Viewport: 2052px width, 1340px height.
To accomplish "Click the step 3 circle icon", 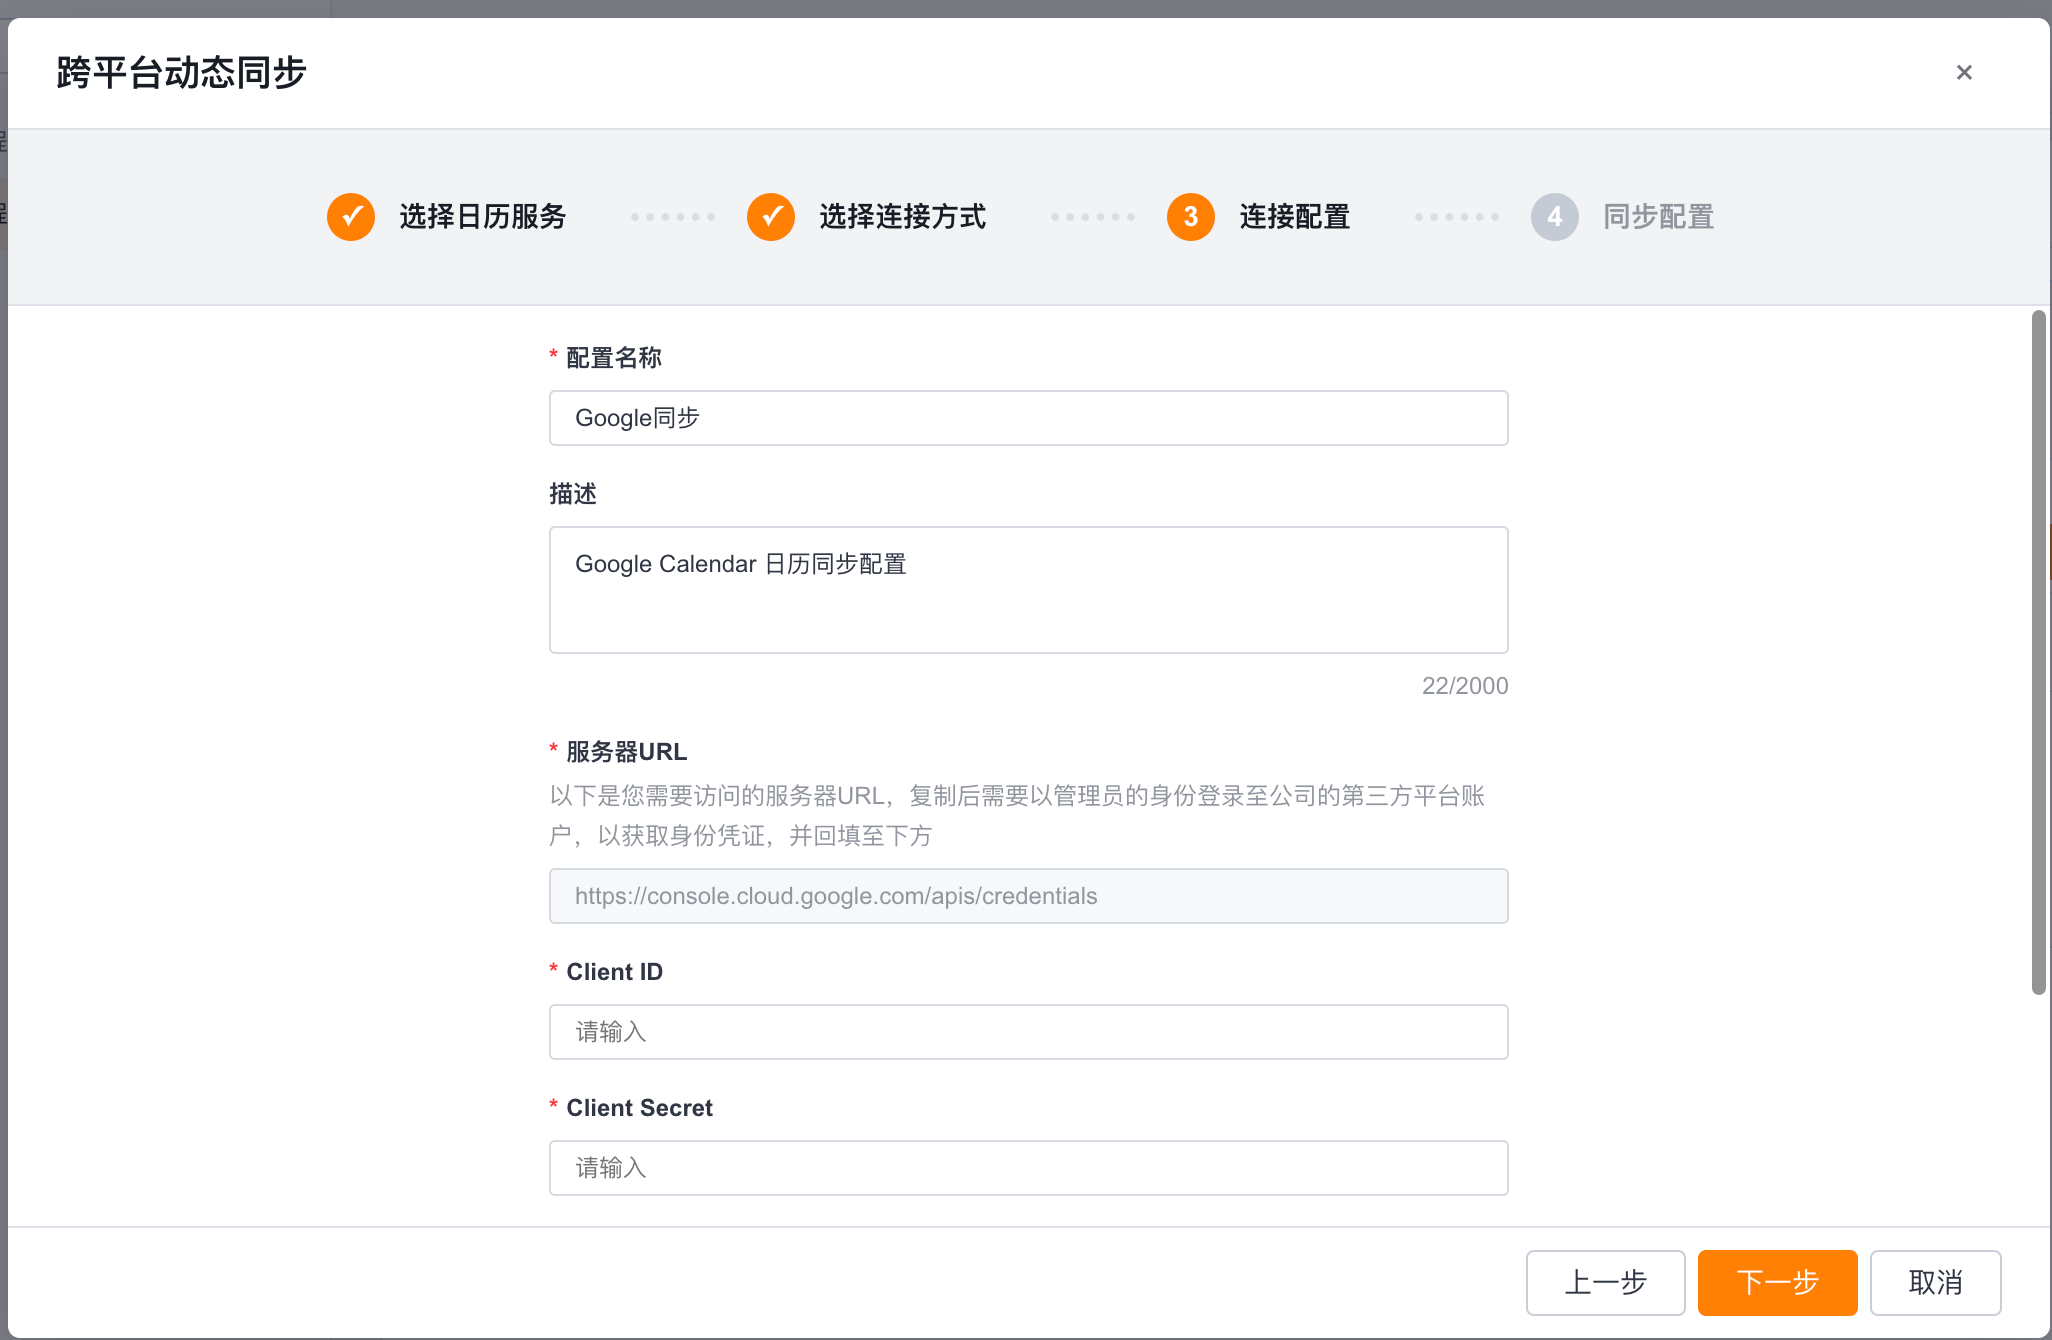I will pyautogui.click(x=1191, y=217).
